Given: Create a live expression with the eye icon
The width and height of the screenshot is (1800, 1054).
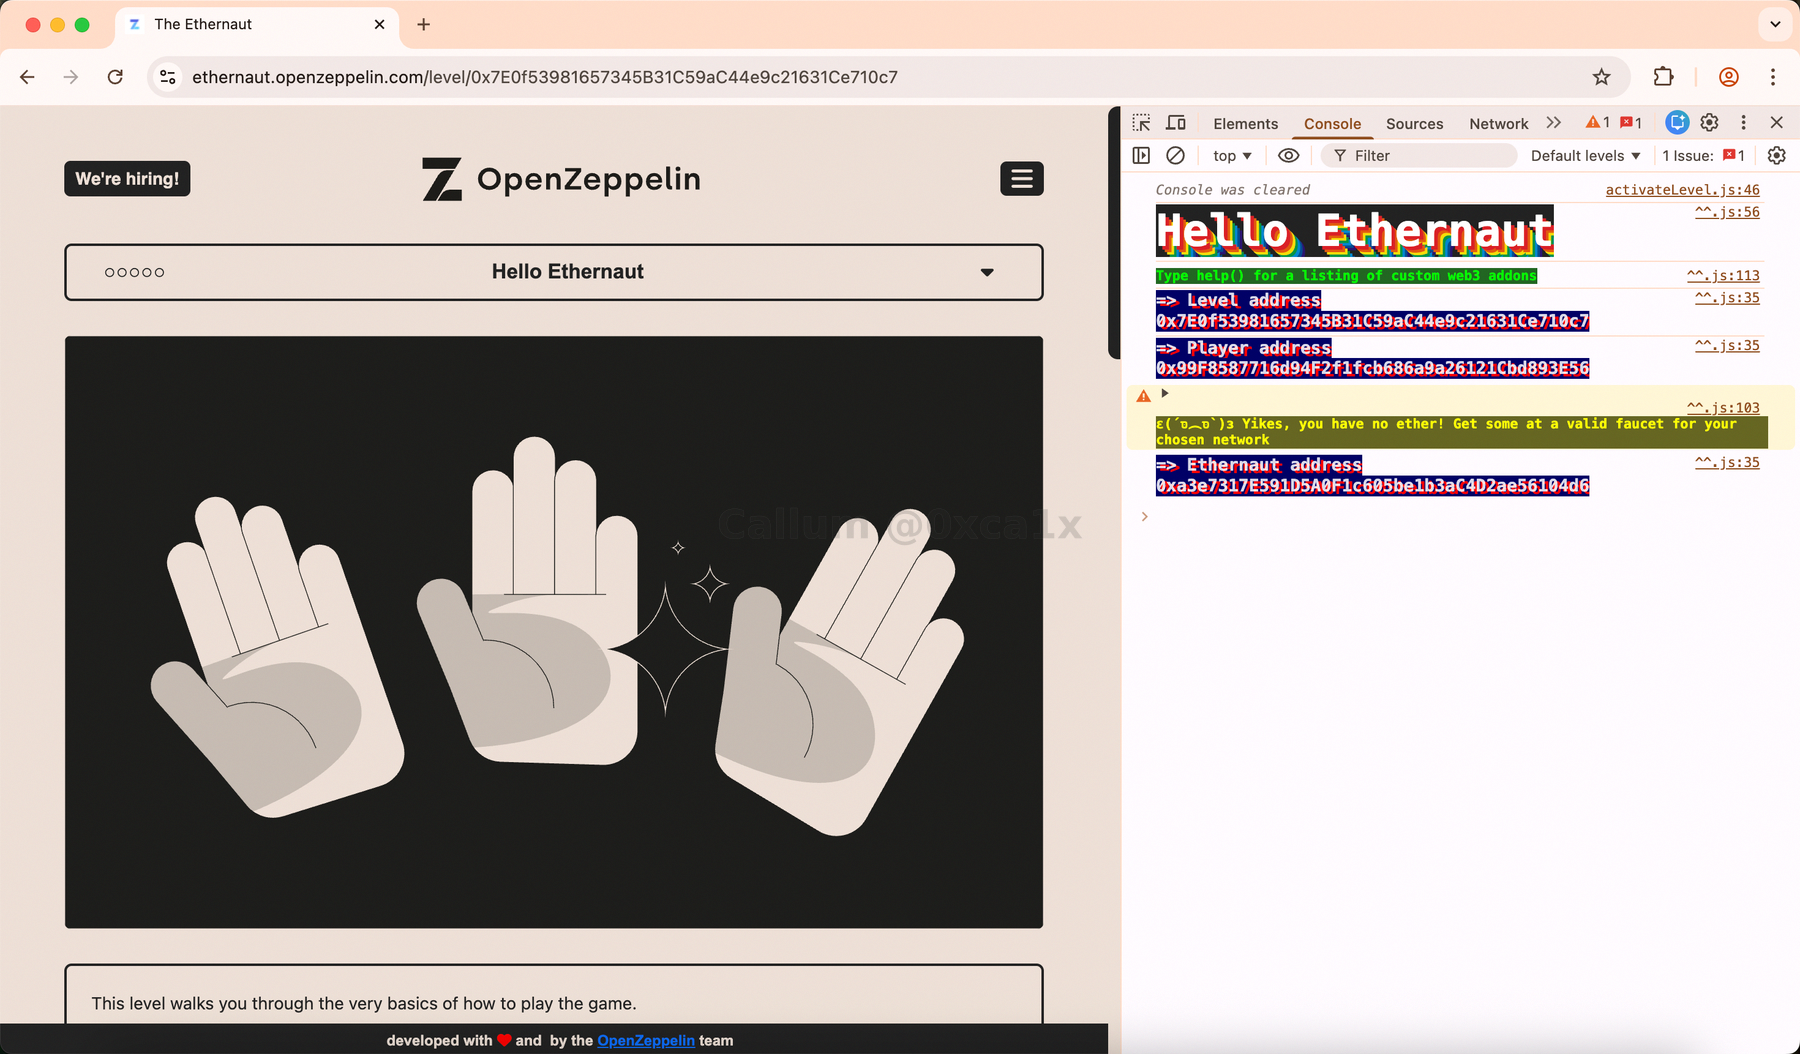Looking at the screenshot, I should point(1289,155).
